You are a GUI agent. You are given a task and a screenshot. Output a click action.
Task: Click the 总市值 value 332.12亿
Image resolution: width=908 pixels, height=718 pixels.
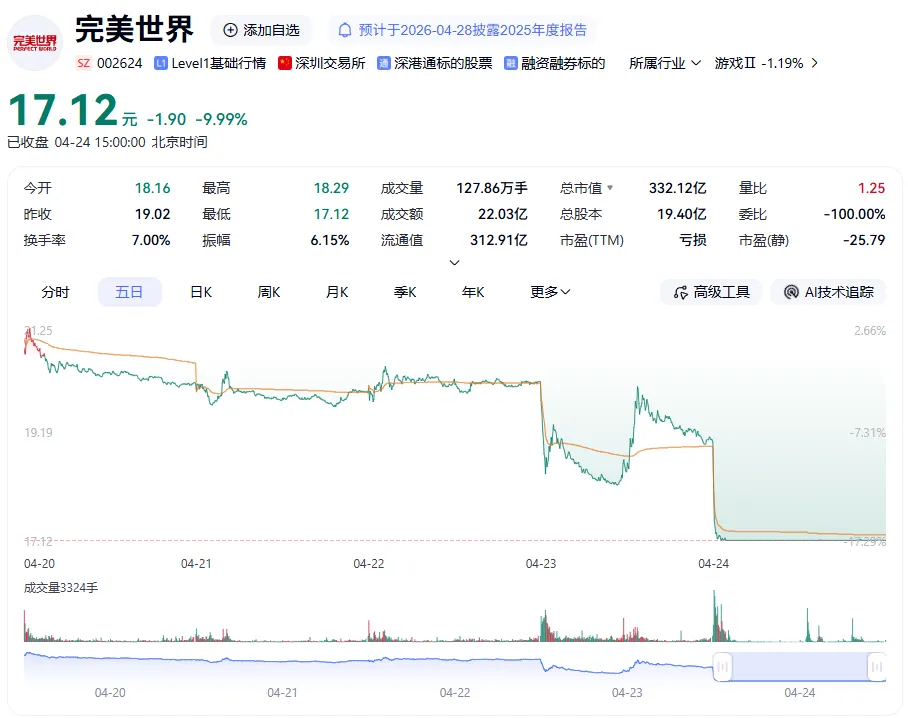pyautogui.click(x=678, y=188)
